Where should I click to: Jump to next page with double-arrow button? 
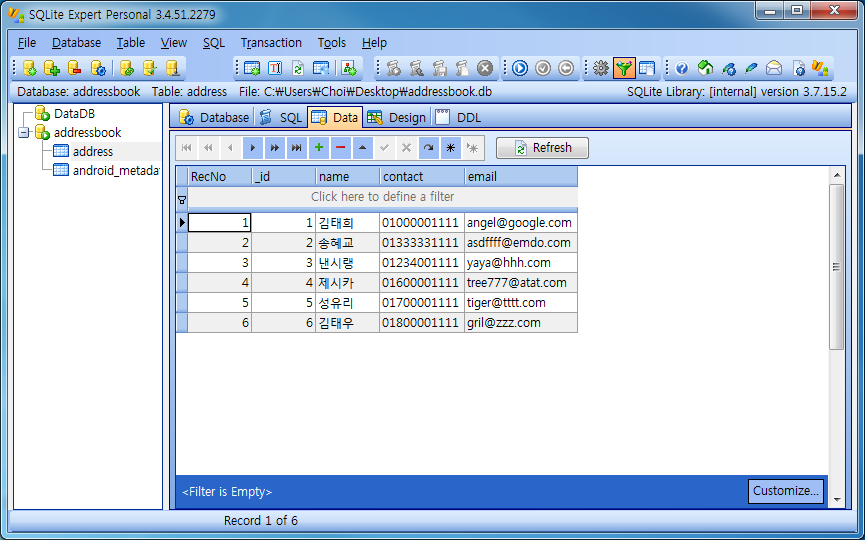tap(275, 148)
